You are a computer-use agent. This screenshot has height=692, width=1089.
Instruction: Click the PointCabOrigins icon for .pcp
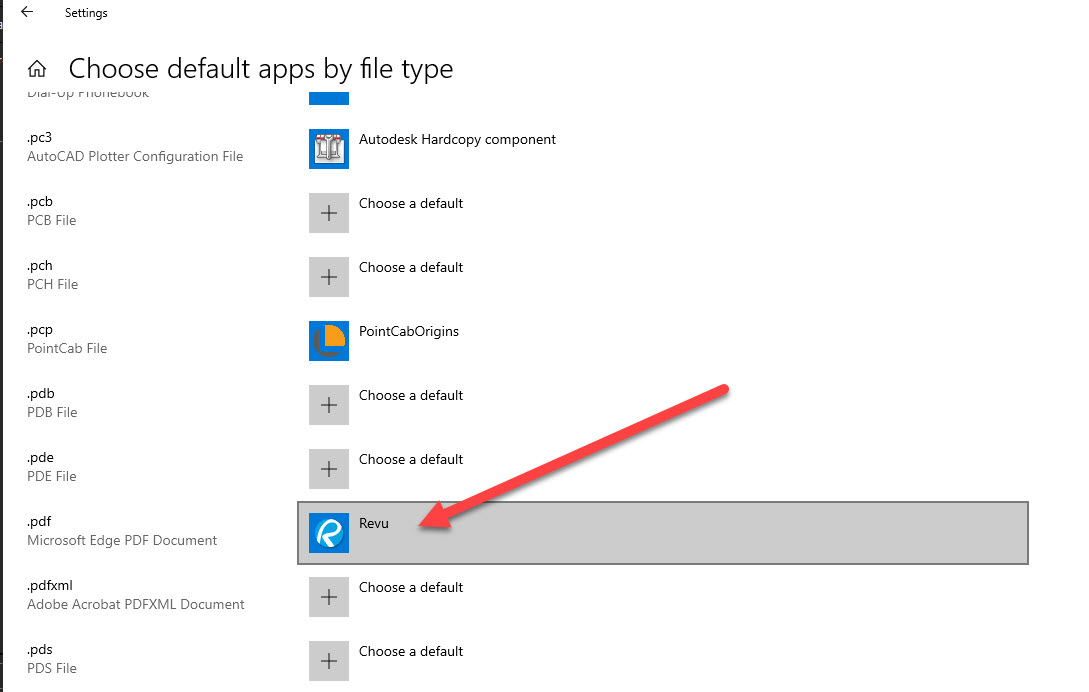click(x=329, y=340)
